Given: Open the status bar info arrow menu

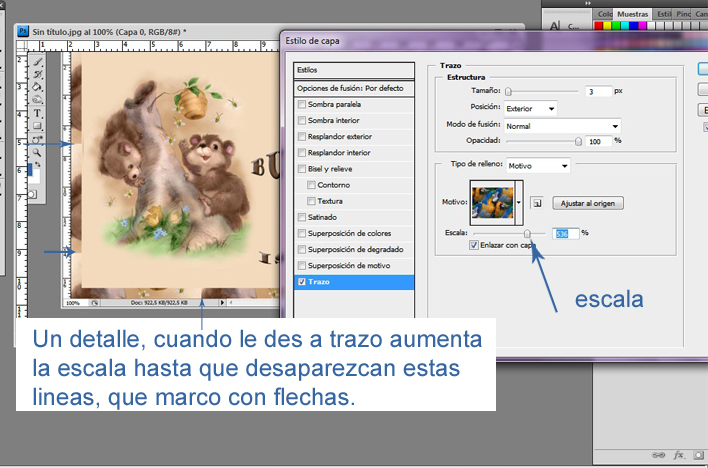Looking at the screenshot, I should [x=222, y=303].
